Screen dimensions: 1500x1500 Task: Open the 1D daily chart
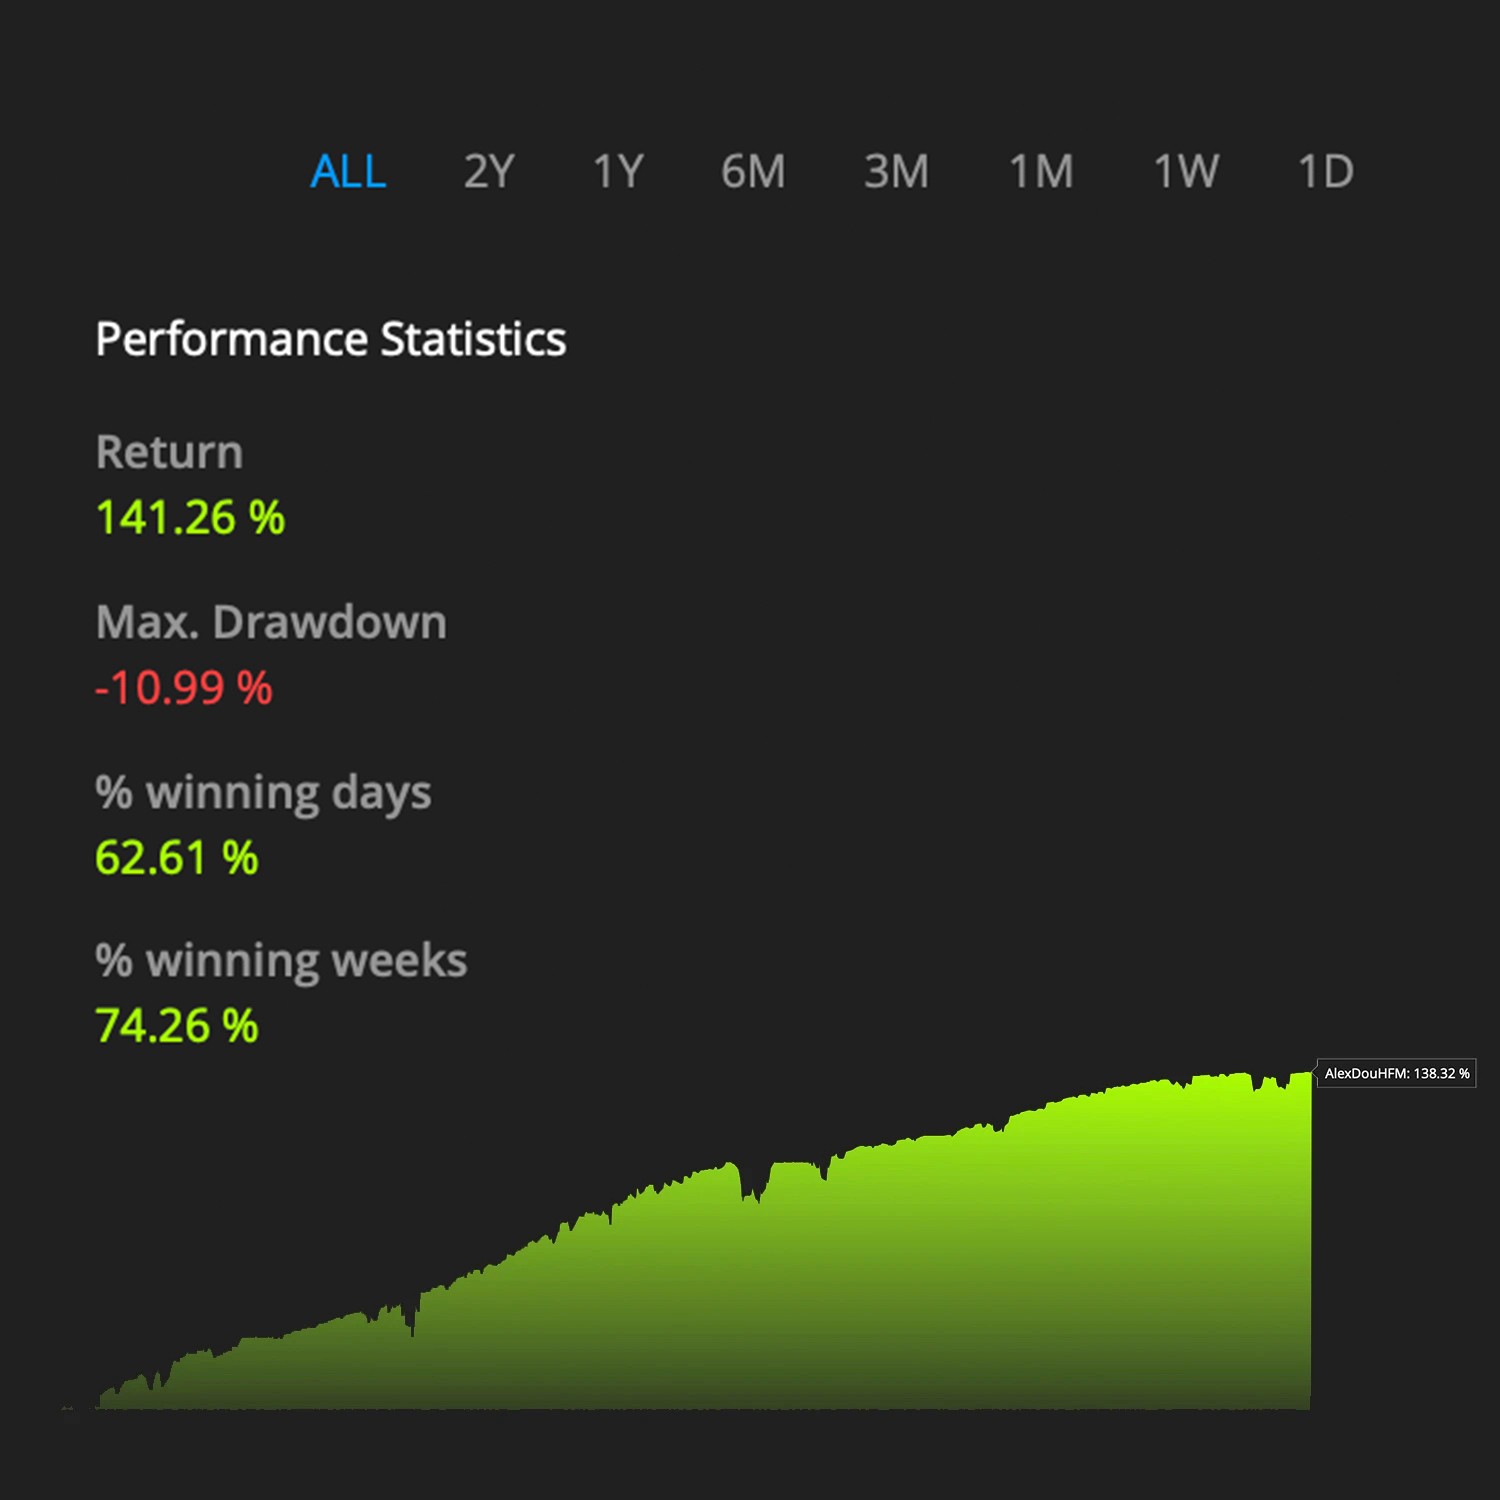[x=1327, y=171]
